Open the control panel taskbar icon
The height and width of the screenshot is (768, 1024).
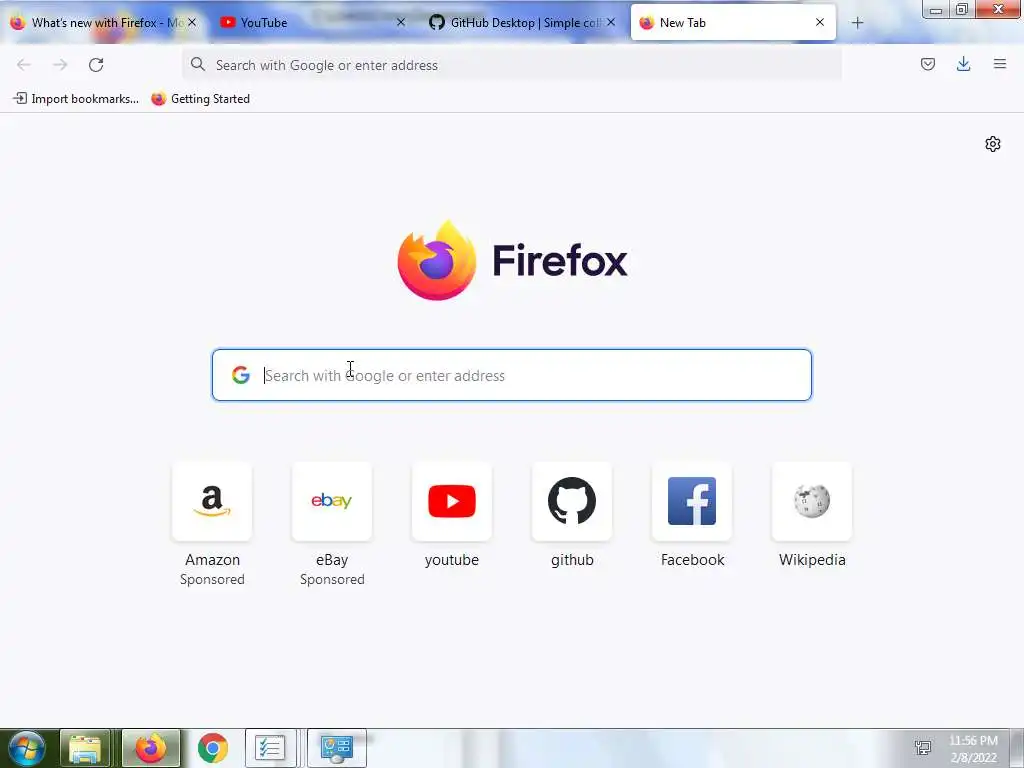point(337,748)
